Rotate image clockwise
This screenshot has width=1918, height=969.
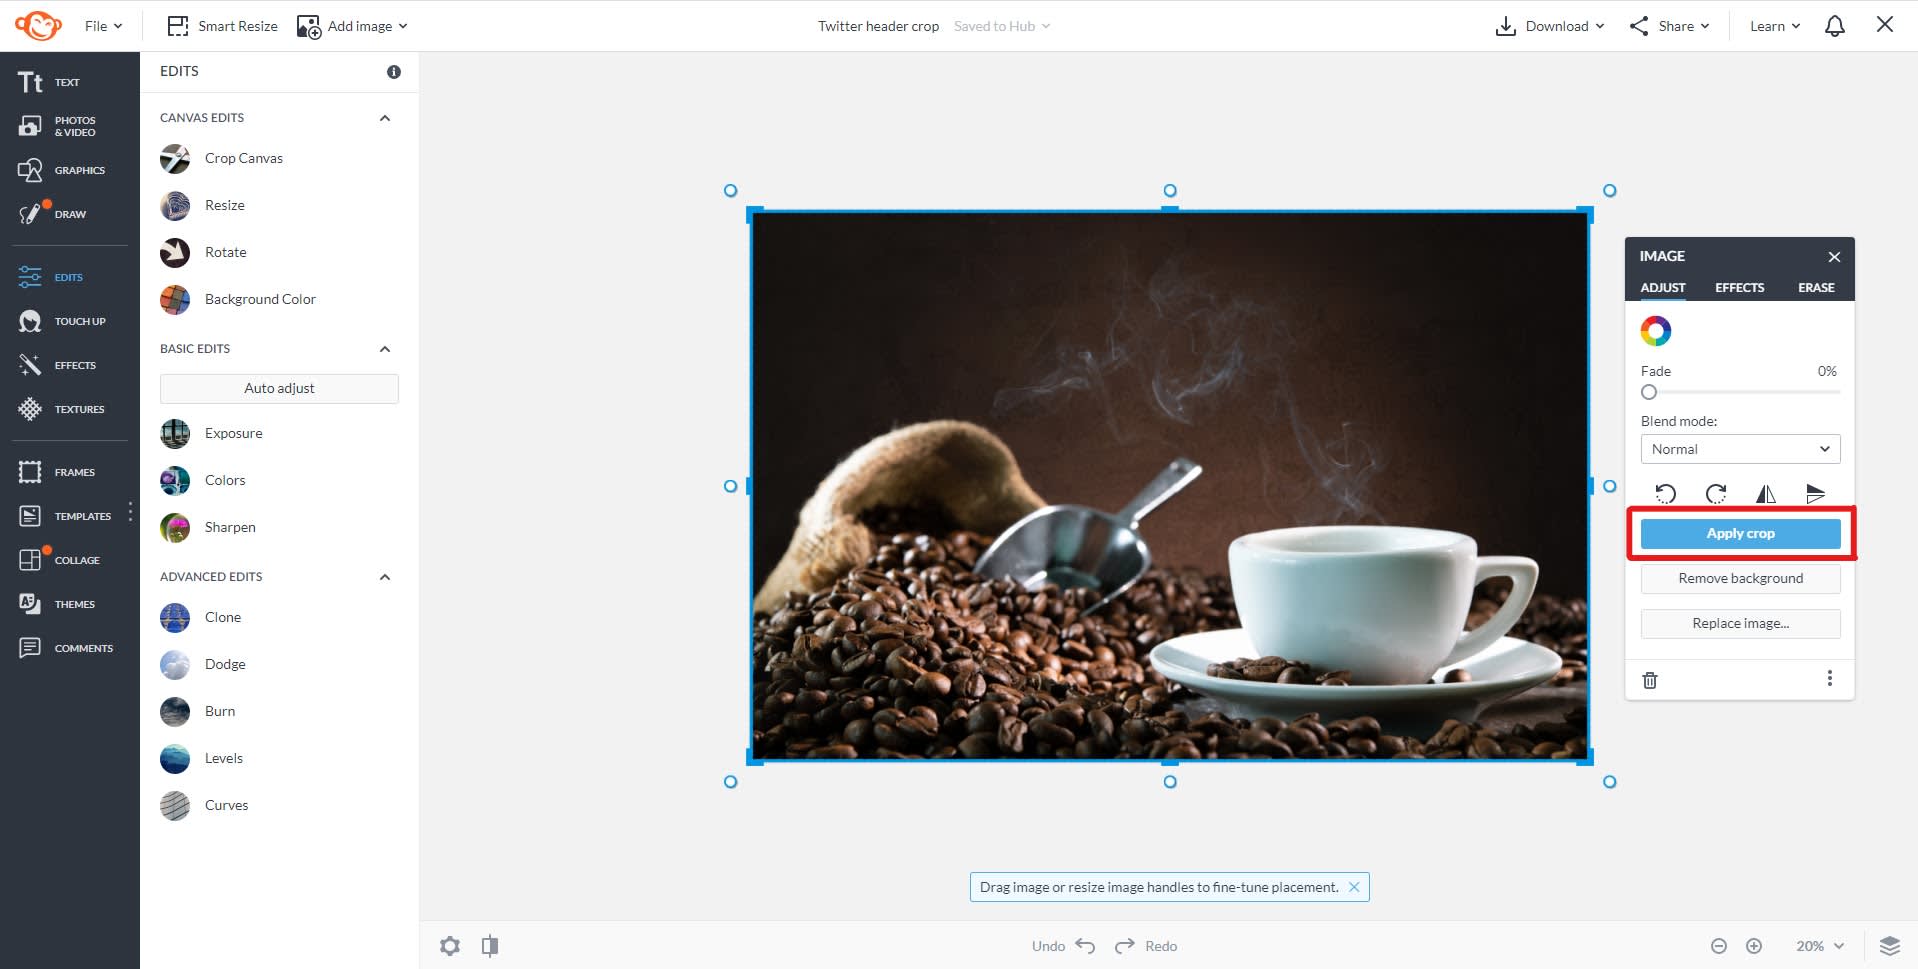[1716, 493]
